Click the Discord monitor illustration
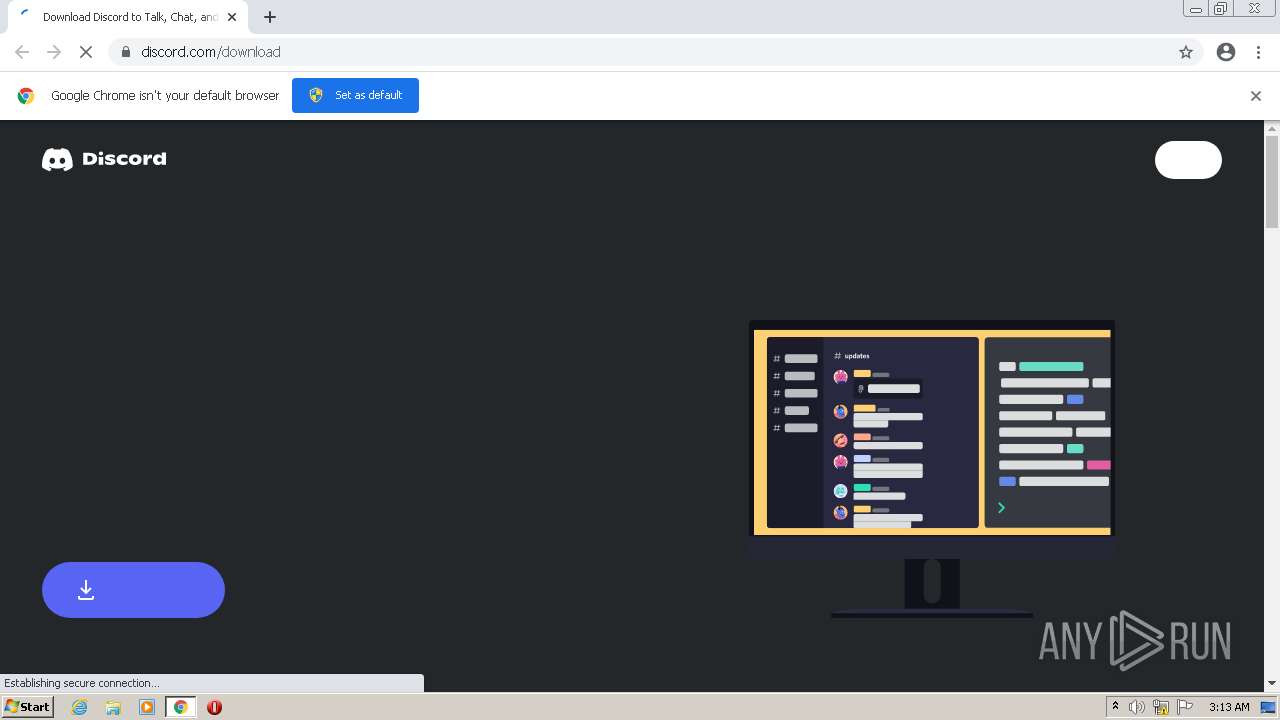This screenshot has height=720, width=1280. 931,468
